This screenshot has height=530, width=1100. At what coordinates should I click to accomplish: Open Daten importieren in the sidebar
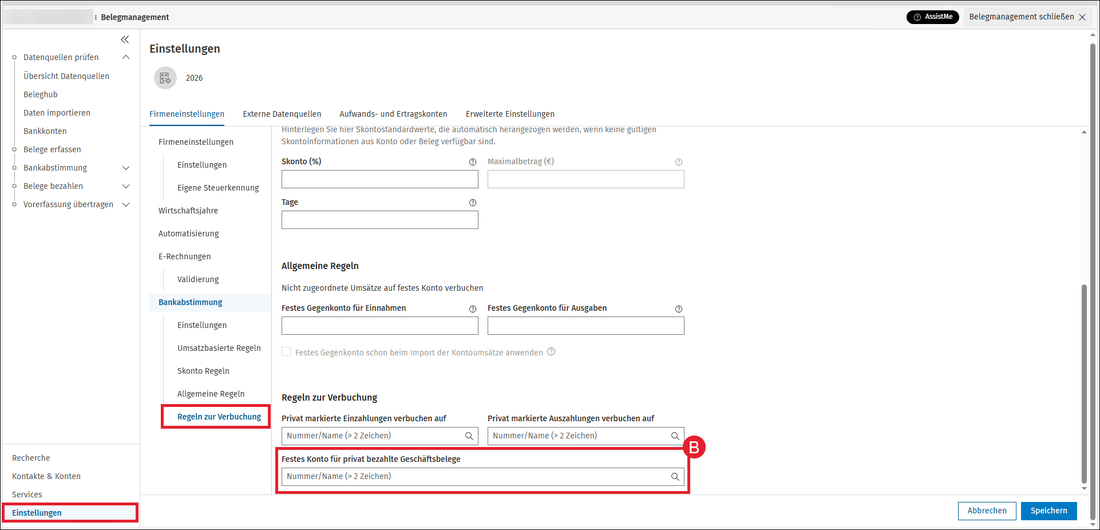click(x=57, y=112)
